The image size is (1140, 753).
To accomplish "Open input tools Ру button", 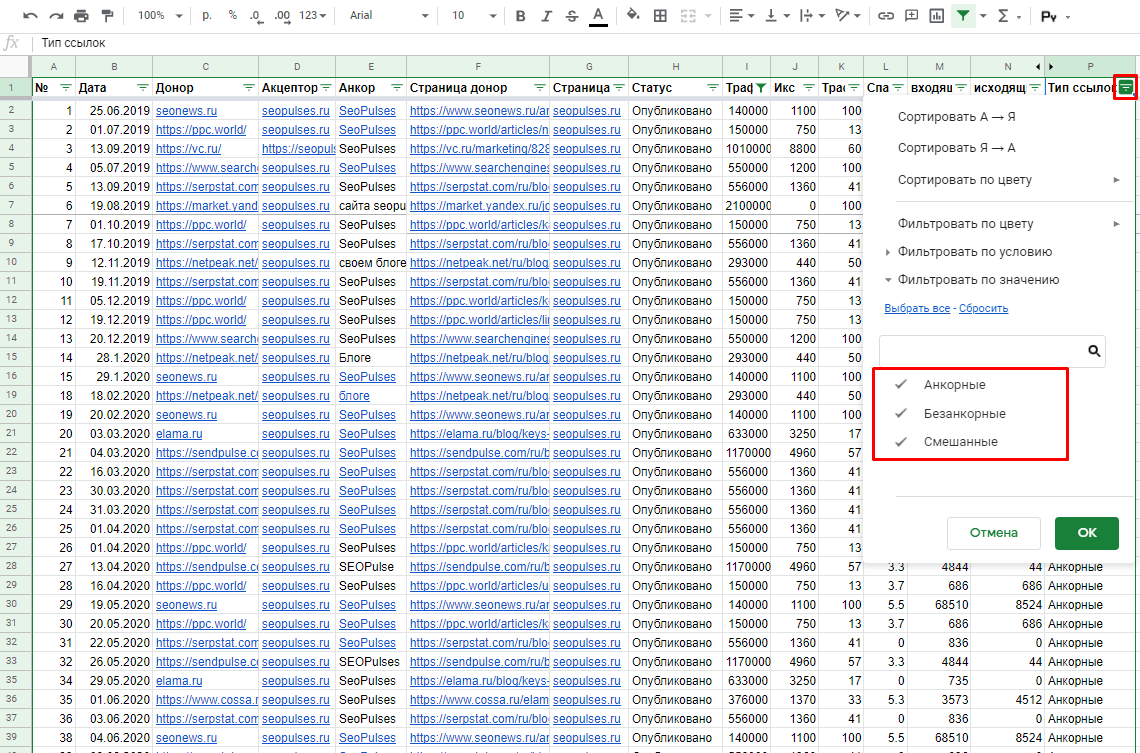I will click(x=1056, y=16).
